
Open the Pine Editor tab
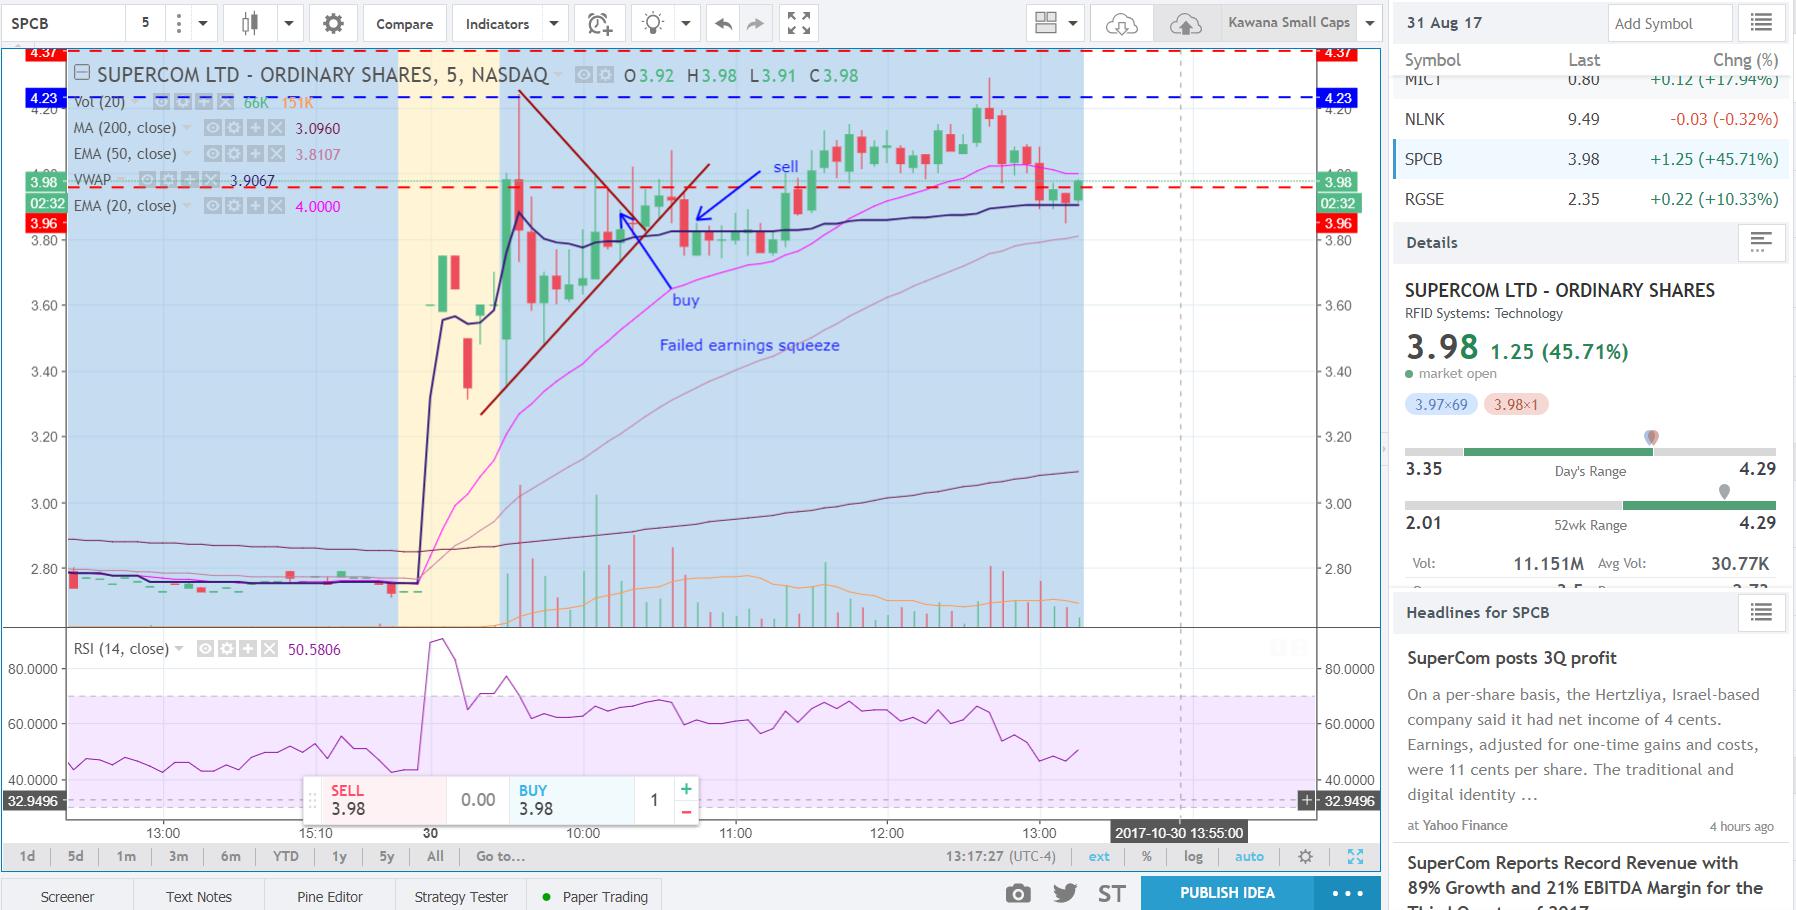pos(329,896)
